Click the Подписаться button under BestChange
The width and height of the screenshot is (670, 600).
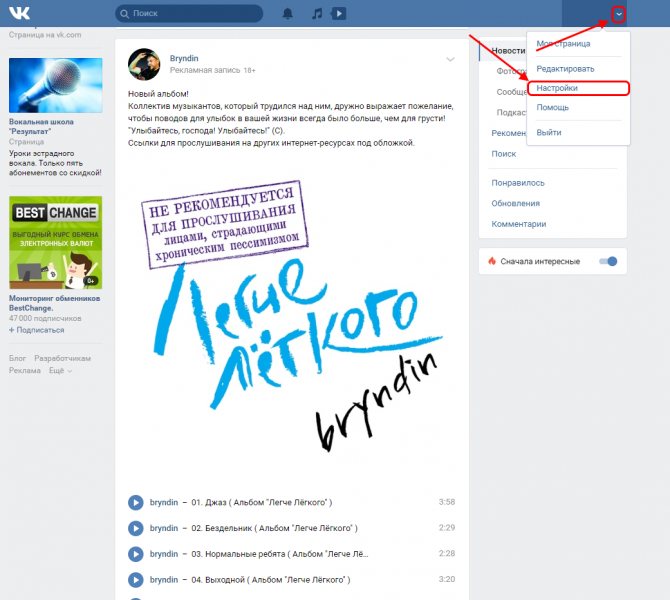pos(37,330)
